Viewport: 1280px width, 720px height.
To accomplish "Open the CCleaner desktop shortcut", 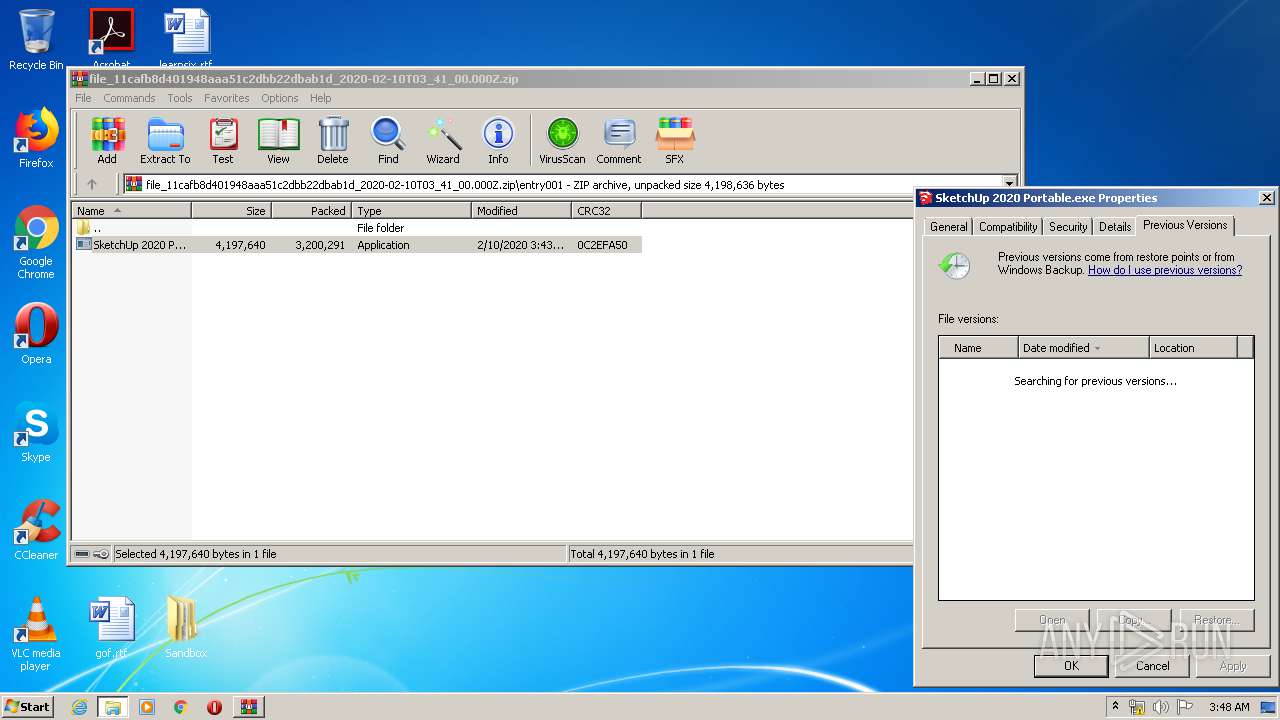I will click(36, 530).
